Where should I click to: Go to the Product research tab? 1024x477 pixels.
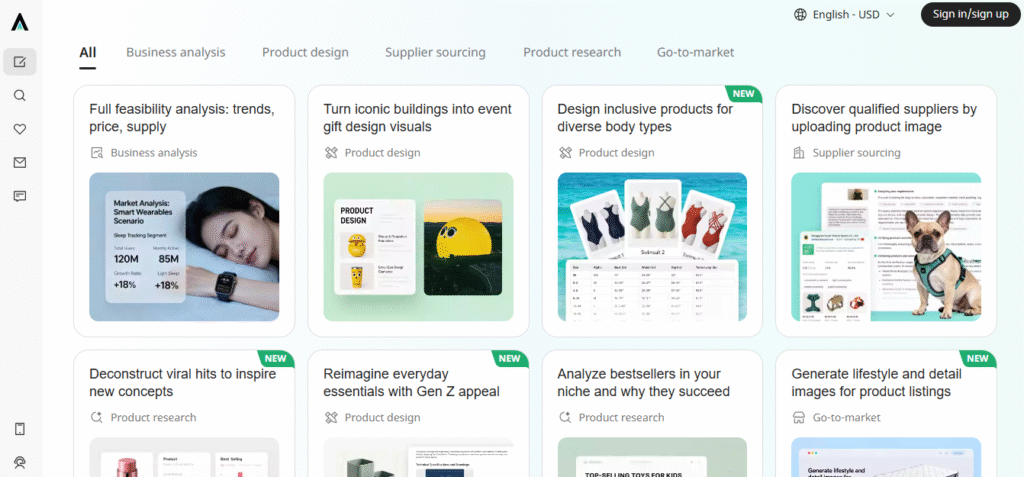pos(571,52)
